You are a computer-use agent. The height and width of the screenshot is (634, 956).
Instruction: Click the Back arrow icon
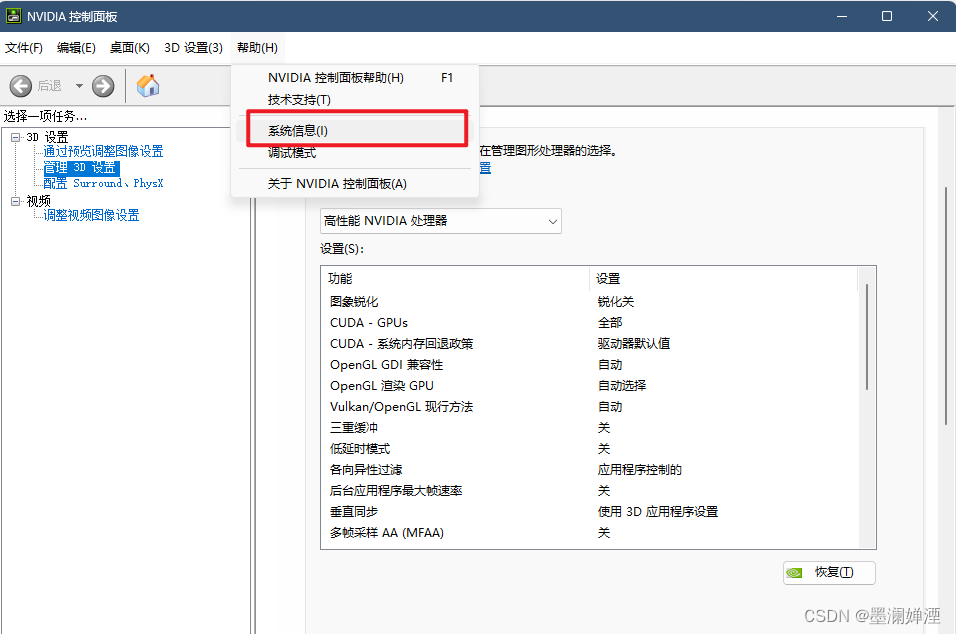(x=21, y=86)
